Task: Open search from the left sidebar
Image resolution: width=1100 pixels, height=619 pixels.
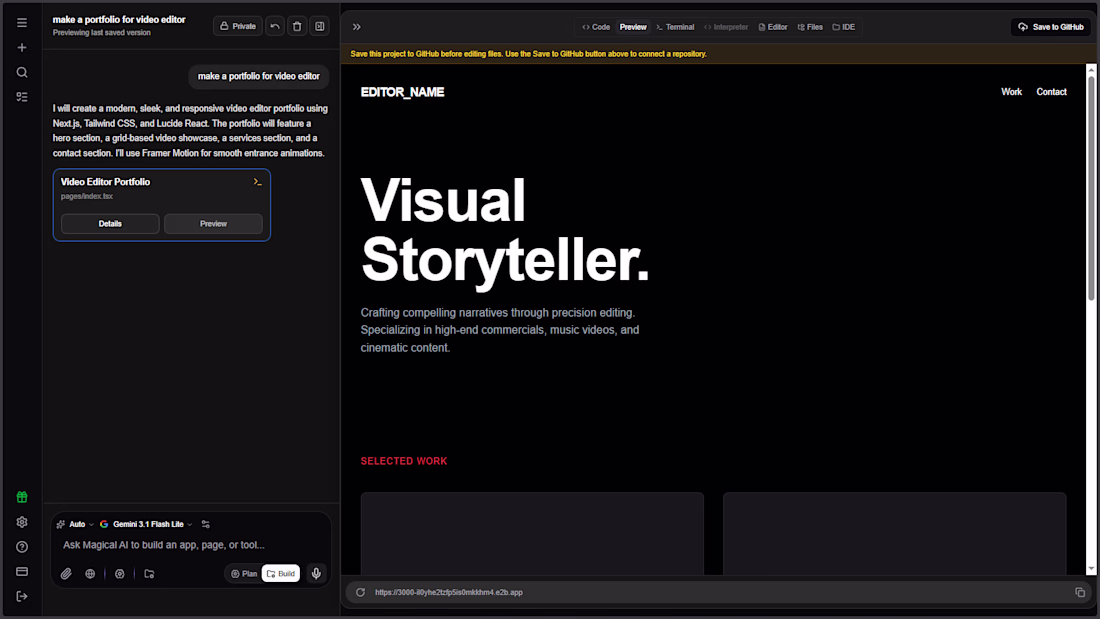Action: (x=22, y=72)
